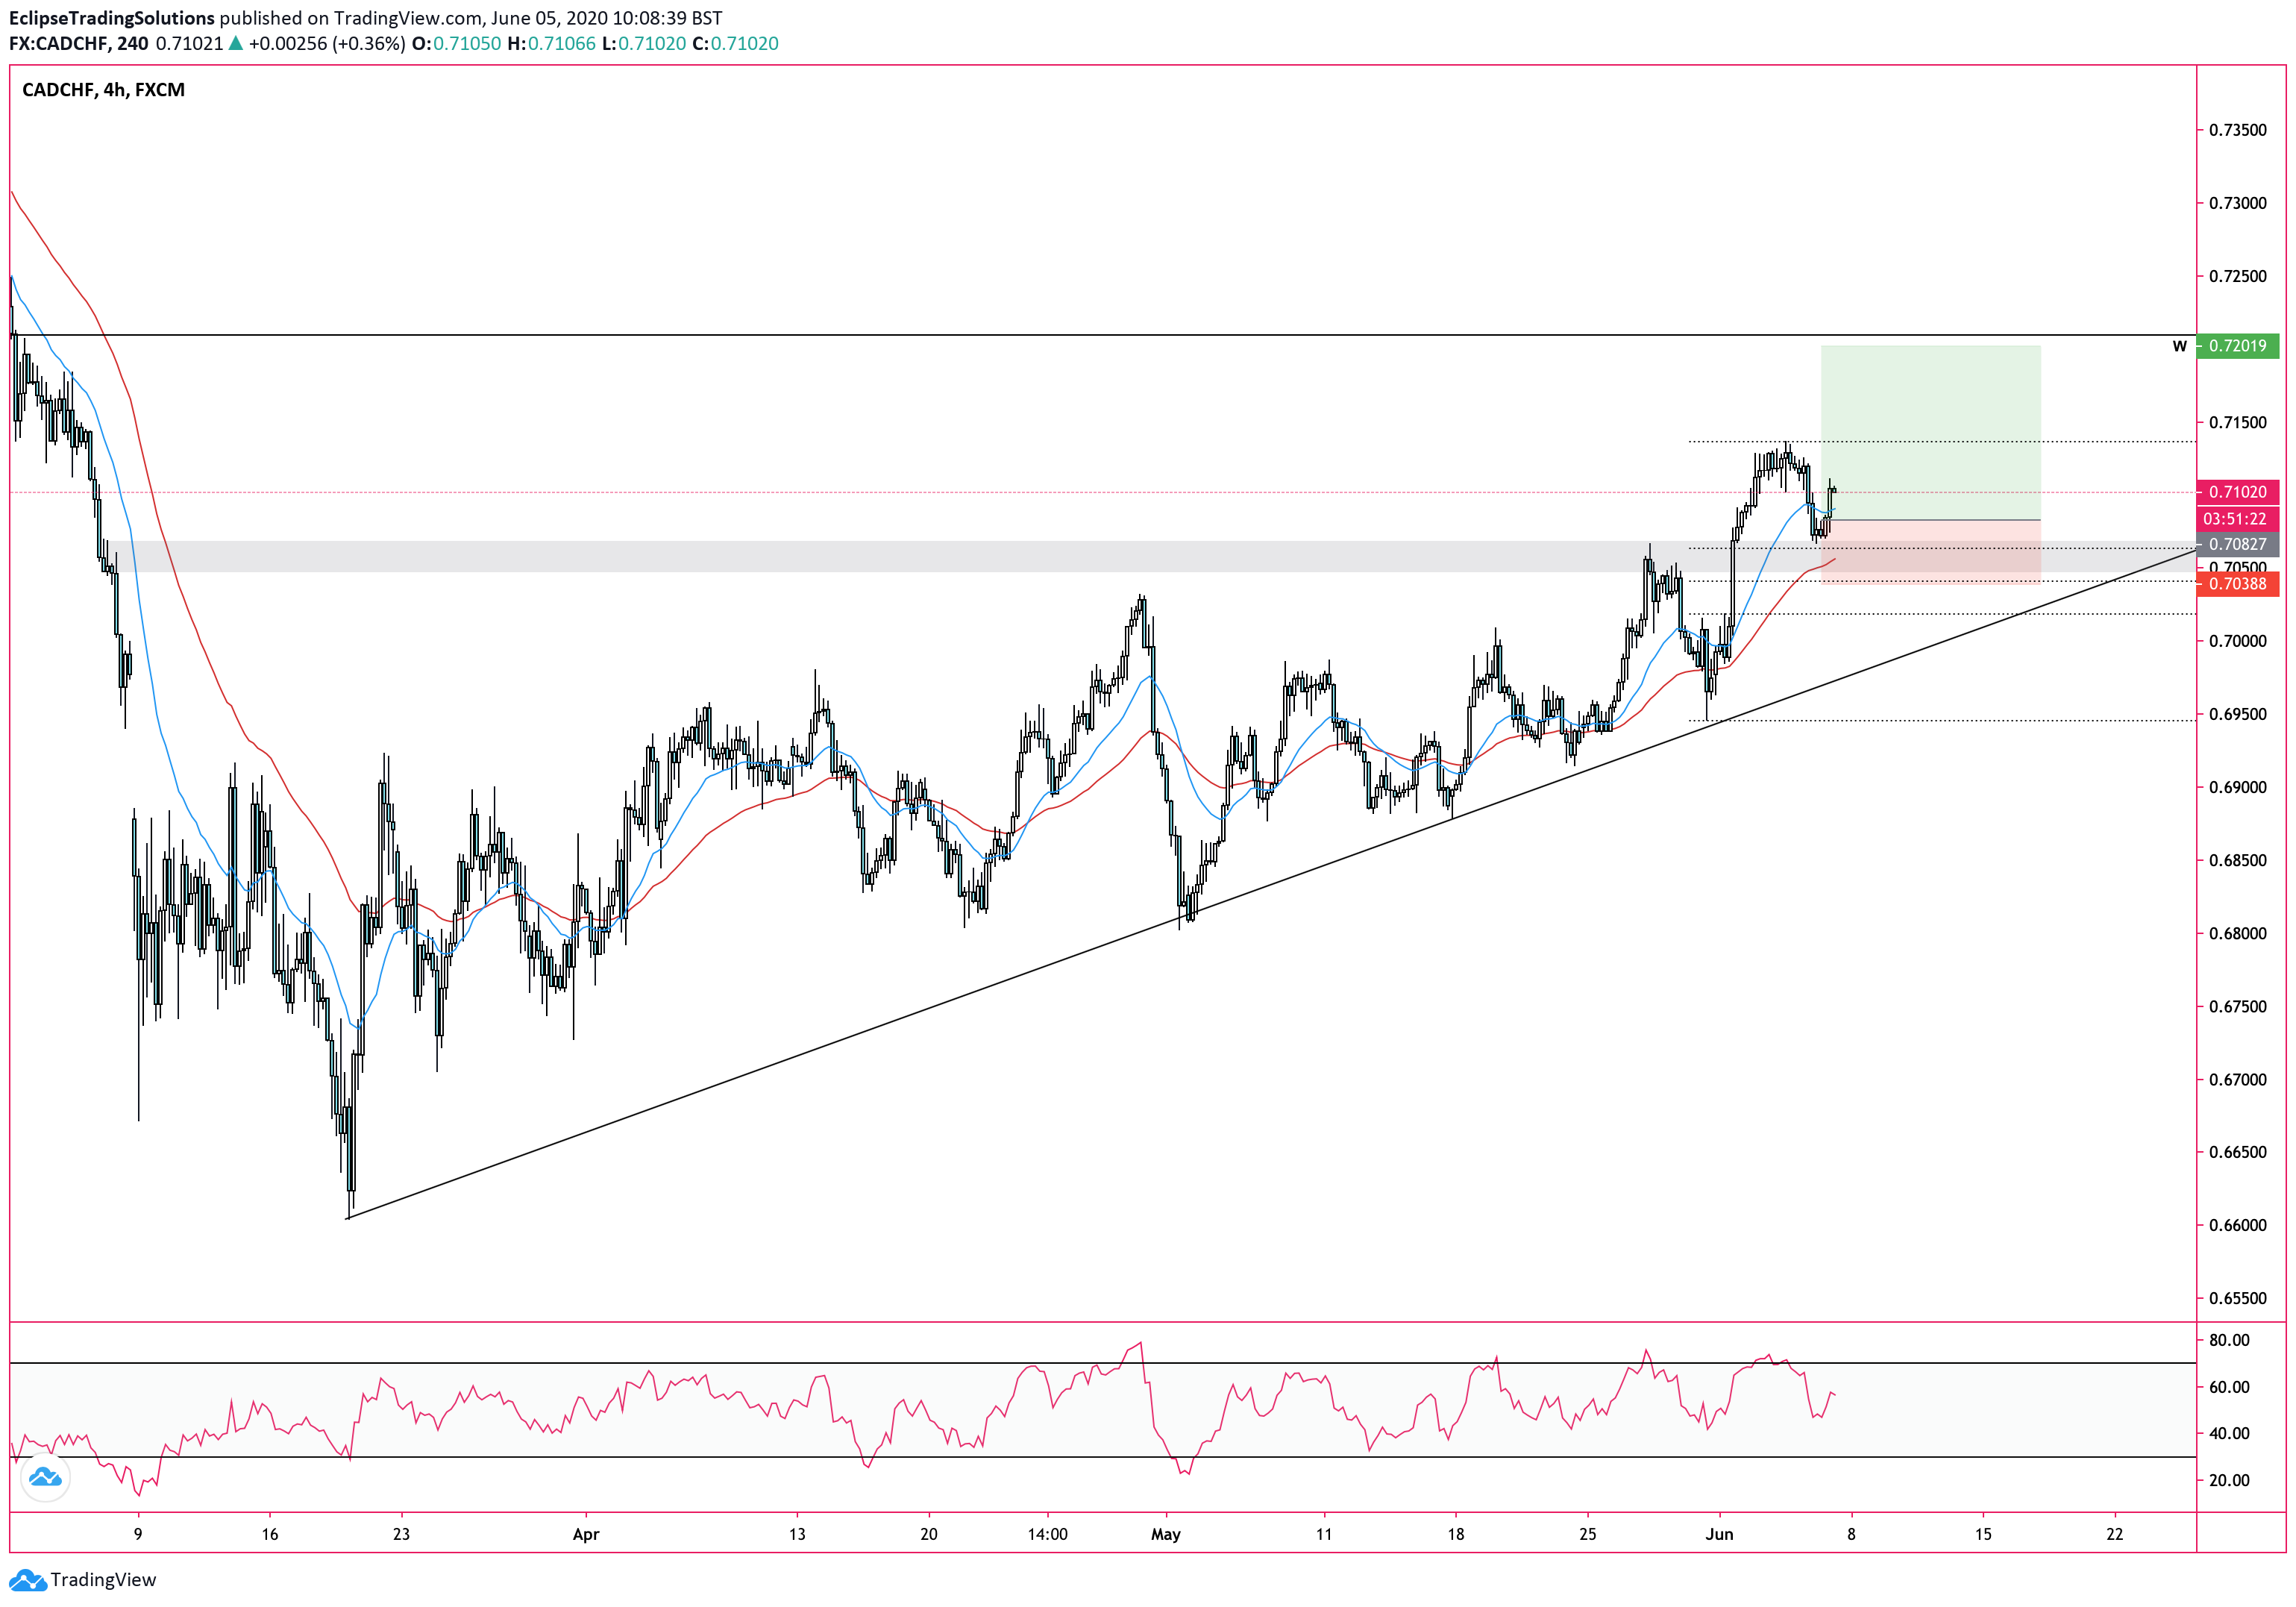
Task: Click the 0.73500 price axis tick
Action: pyautogui.click(x=2238, y=130)
